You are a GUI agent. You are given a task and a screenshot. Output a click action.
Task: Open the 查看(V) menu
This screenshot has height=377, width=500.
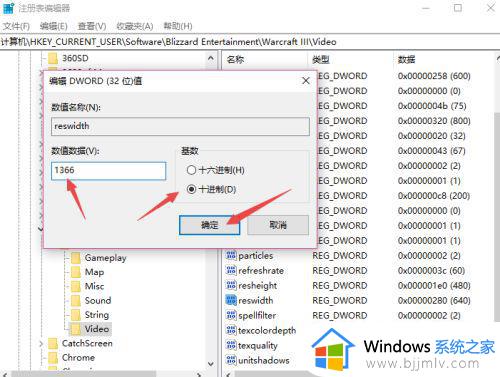click(92, 26)
